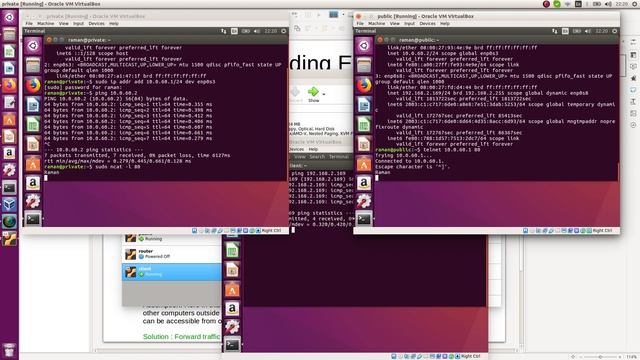The height and width of the screenshot is (360, 640).
Task: Open sound indicator in the public VM panel
Action: [x=588, y=31]
